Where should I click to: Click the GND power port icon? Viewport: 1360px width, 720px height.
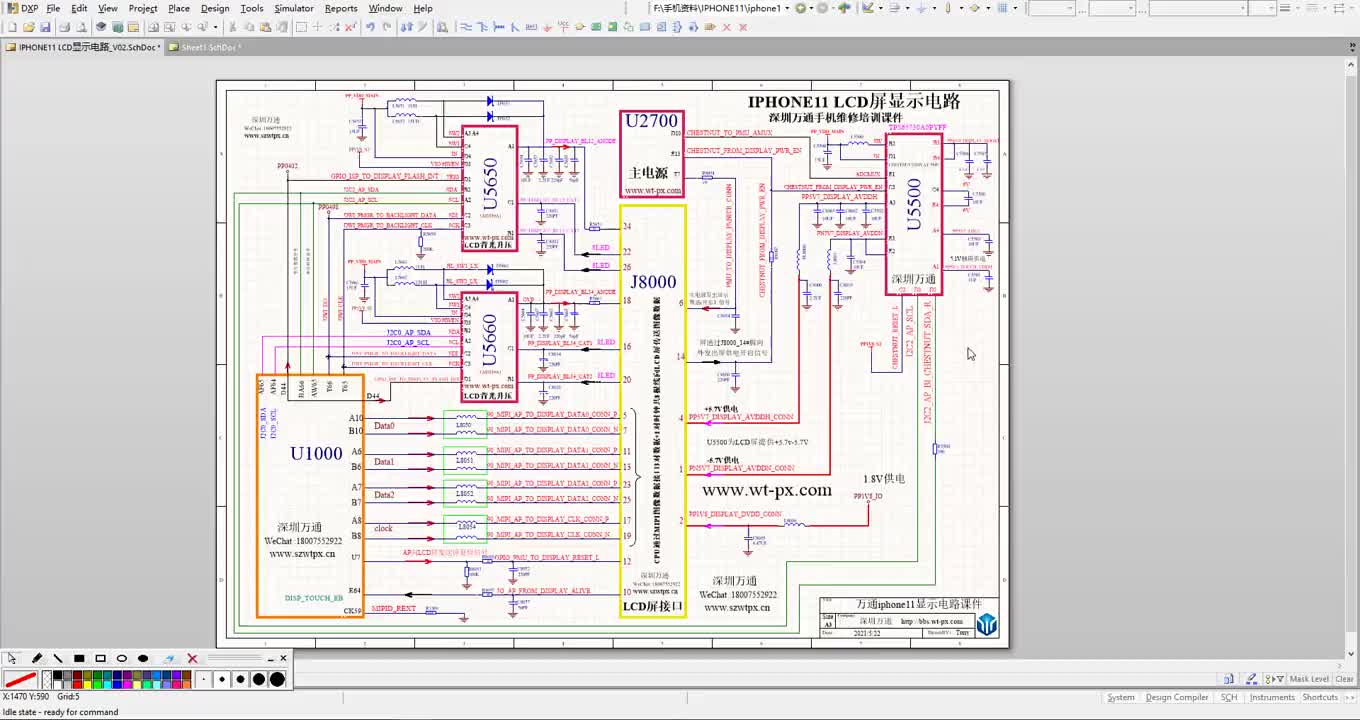coord(547,27)
